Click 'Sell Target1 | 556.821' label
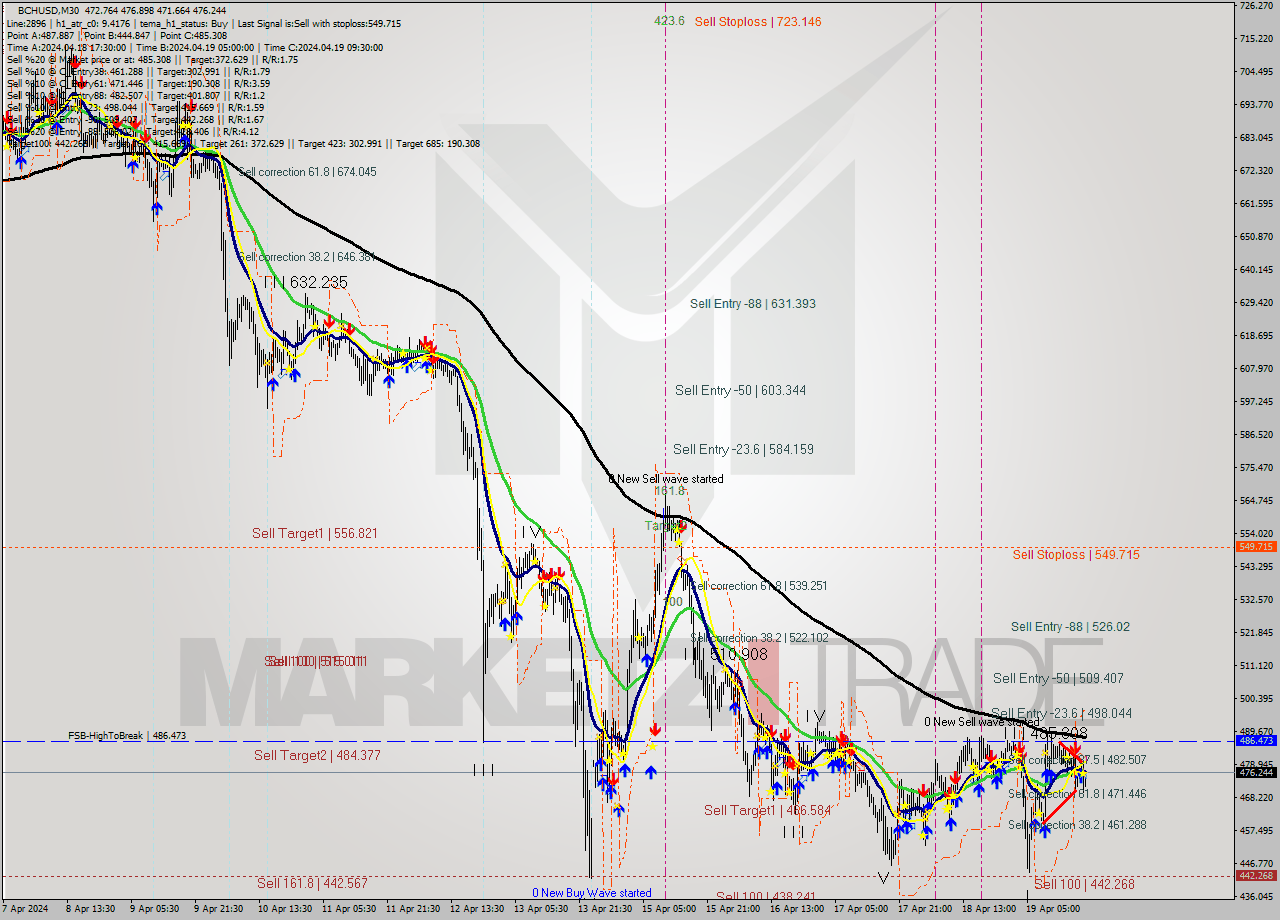The width and height of the screenshot is (1280, 920). pos(315,534)
